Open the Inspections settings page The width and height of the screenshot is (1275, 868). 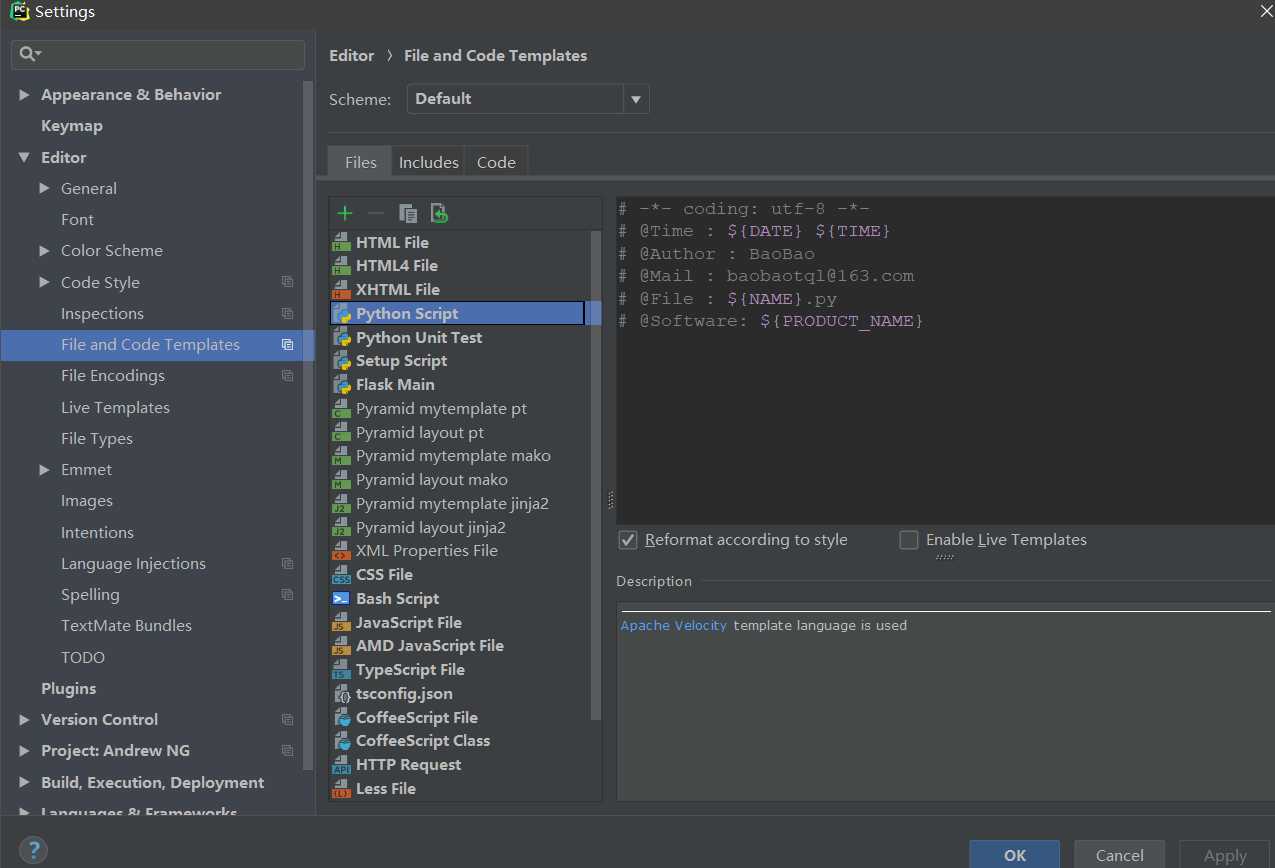click(102, 314)
